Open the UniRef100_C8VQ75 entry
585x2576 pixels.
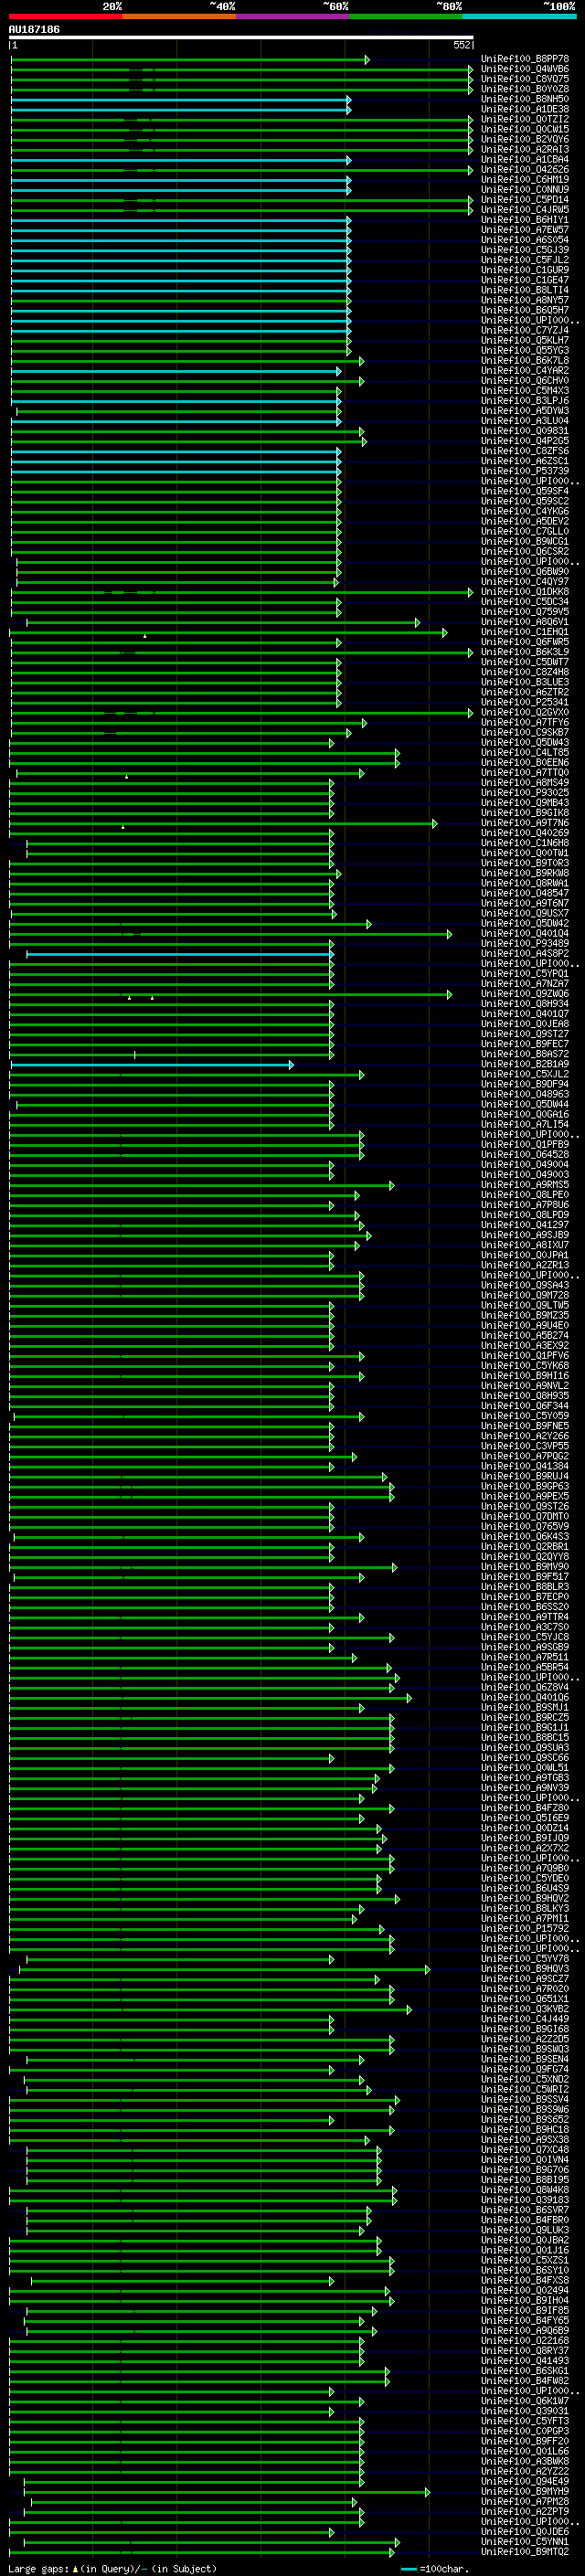click(x=525, y=80)
